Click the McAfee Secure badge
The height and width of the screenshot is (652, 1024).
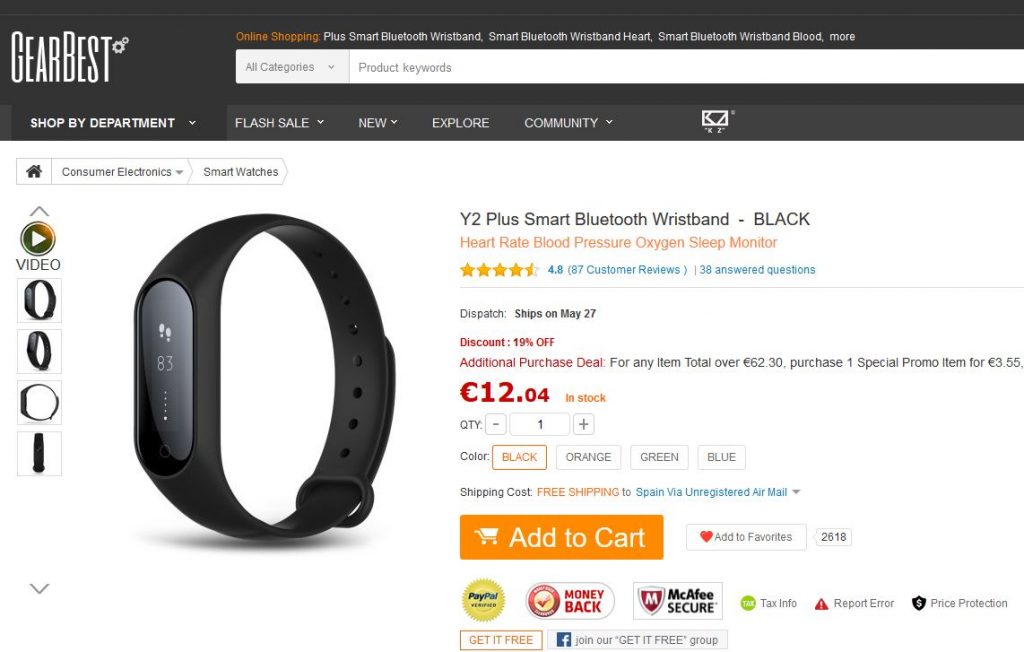[x=677, y=601]
